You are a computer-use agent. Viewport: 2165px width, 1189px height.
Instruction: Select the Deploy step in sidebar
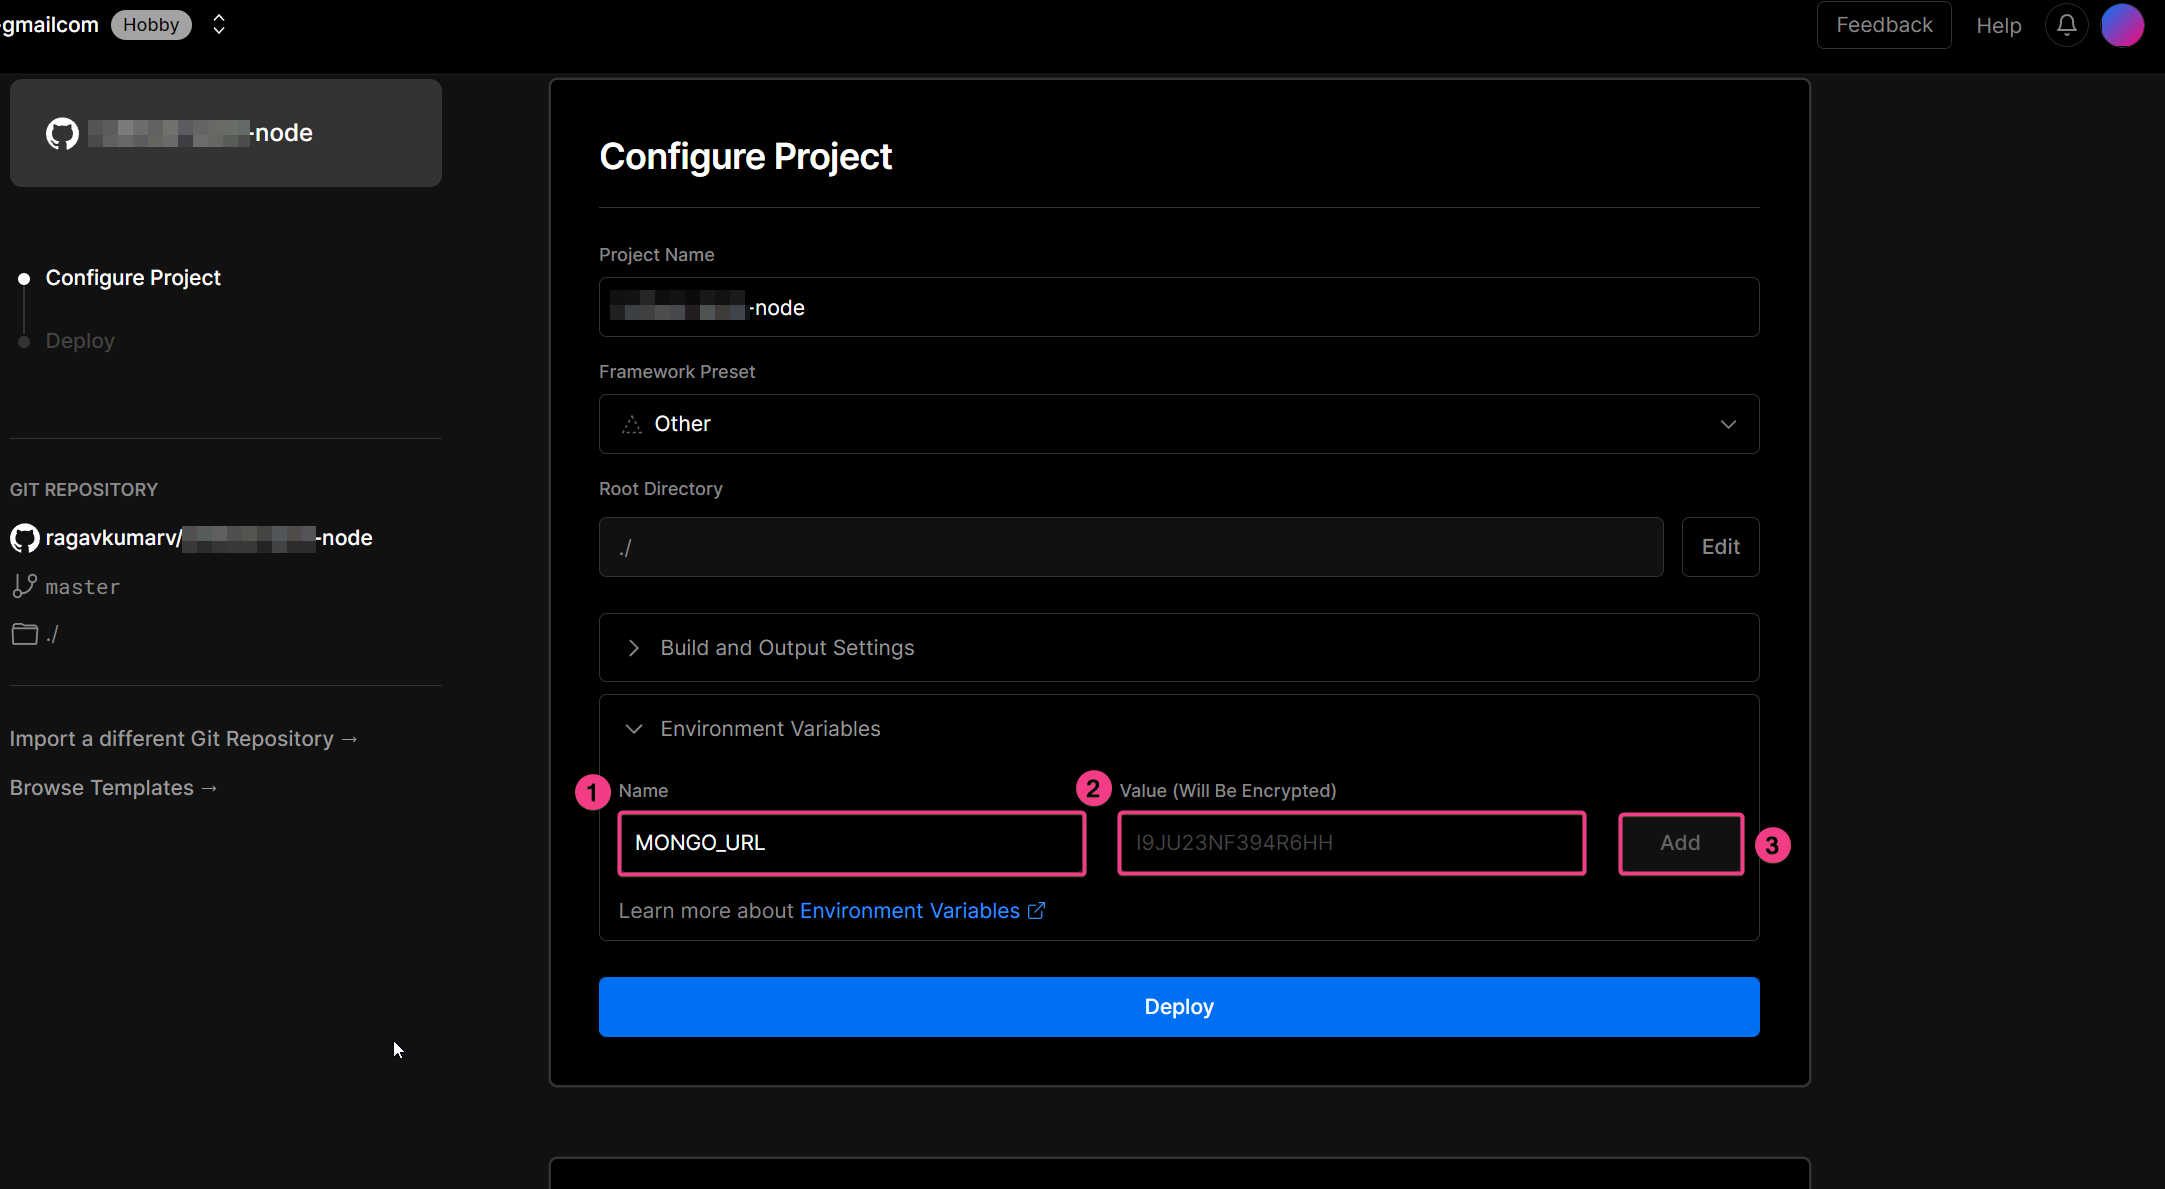80,341
